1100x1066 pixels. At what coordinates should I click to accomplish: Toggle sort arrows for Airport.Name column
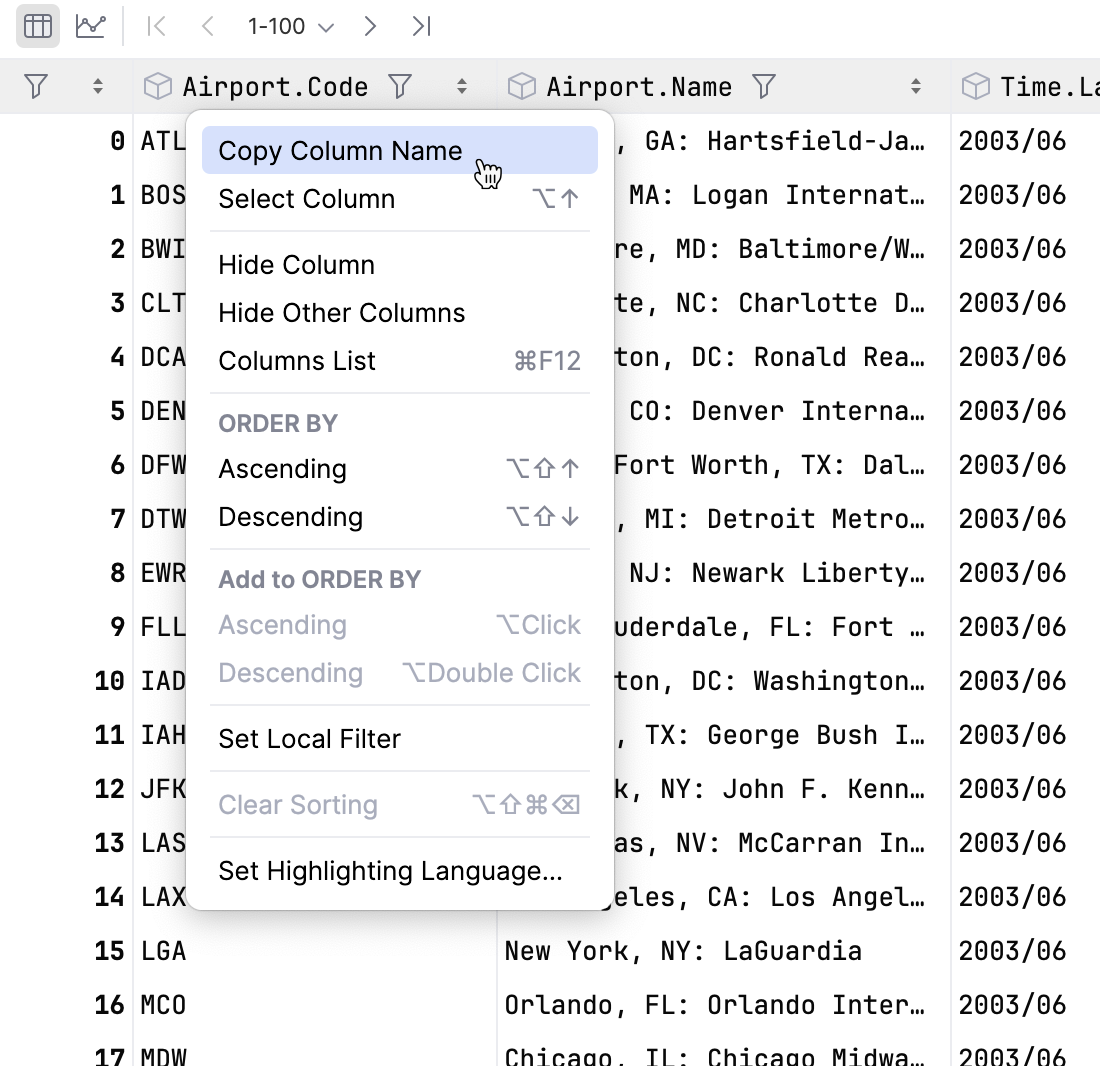(x=915, y=86)
